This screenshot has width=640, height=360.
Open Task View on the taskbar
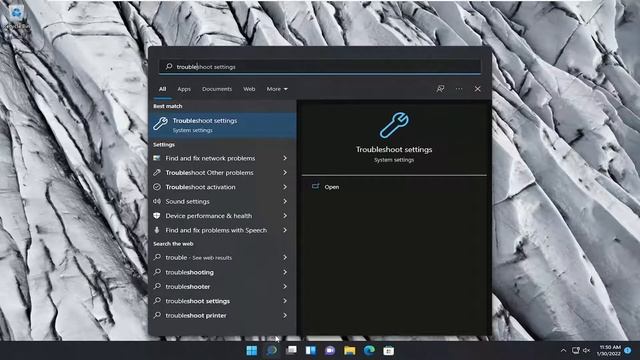[x=291, y=351]
